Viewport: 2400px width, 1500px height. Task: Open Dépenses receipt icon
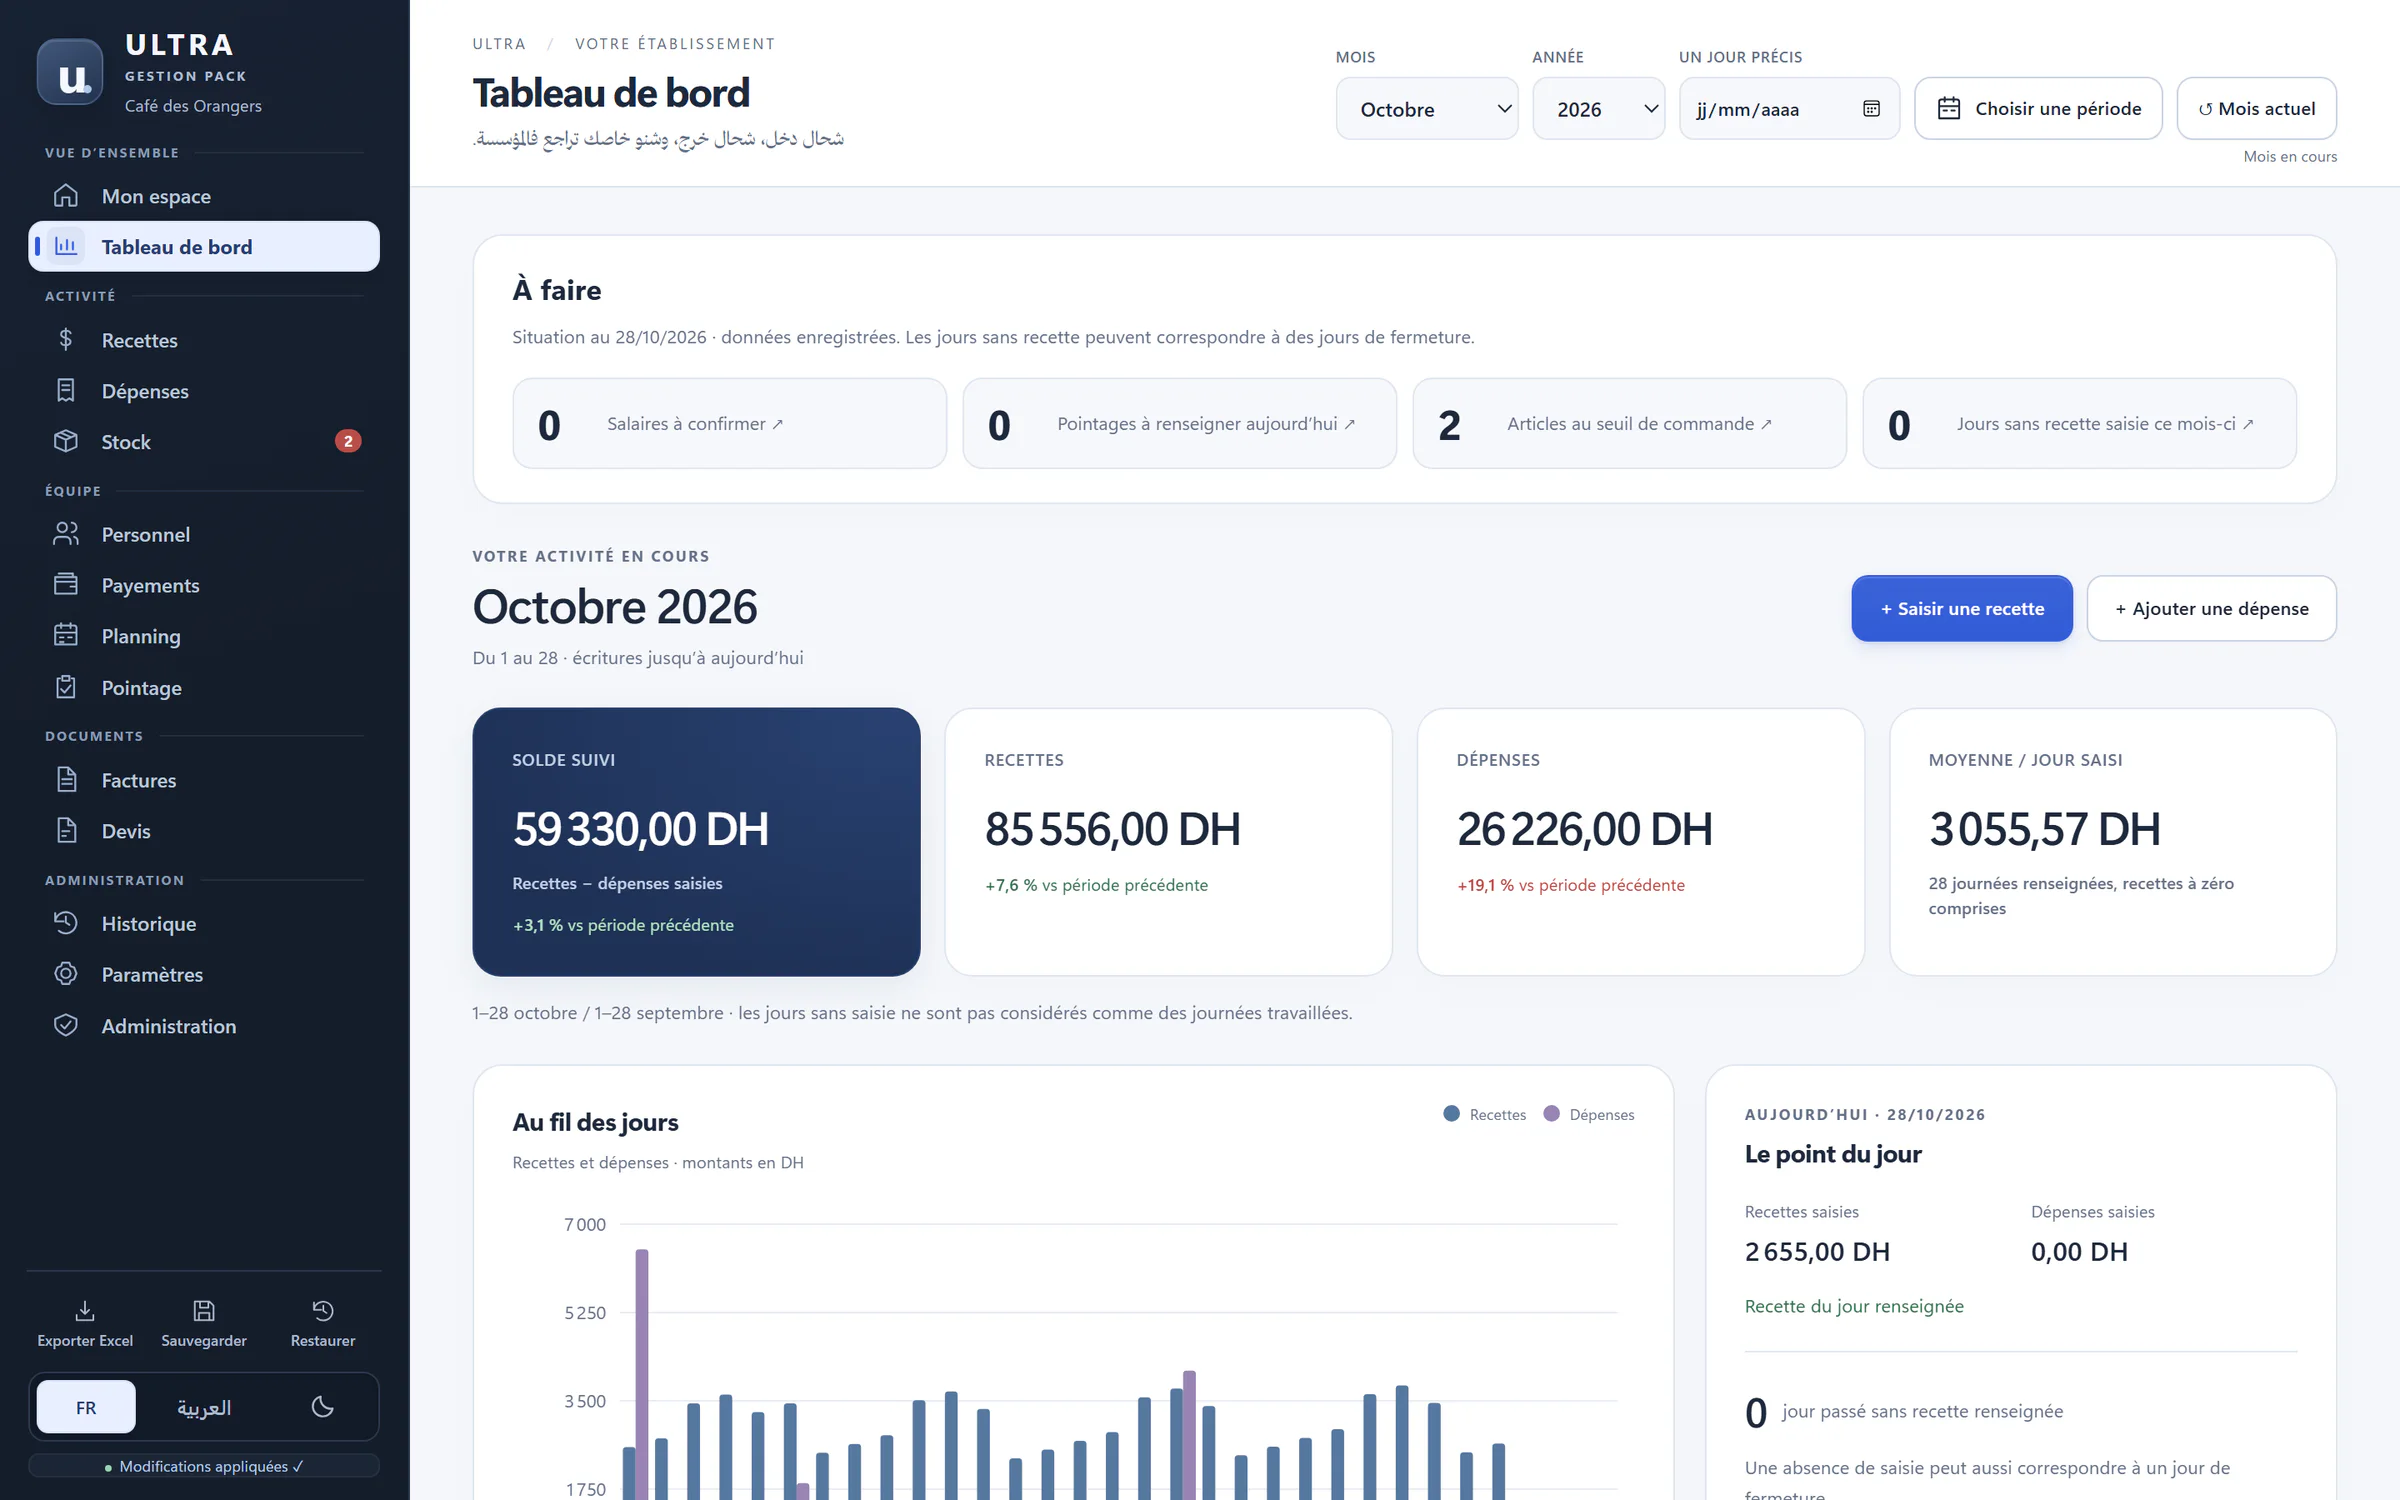[x=66, y=391]
